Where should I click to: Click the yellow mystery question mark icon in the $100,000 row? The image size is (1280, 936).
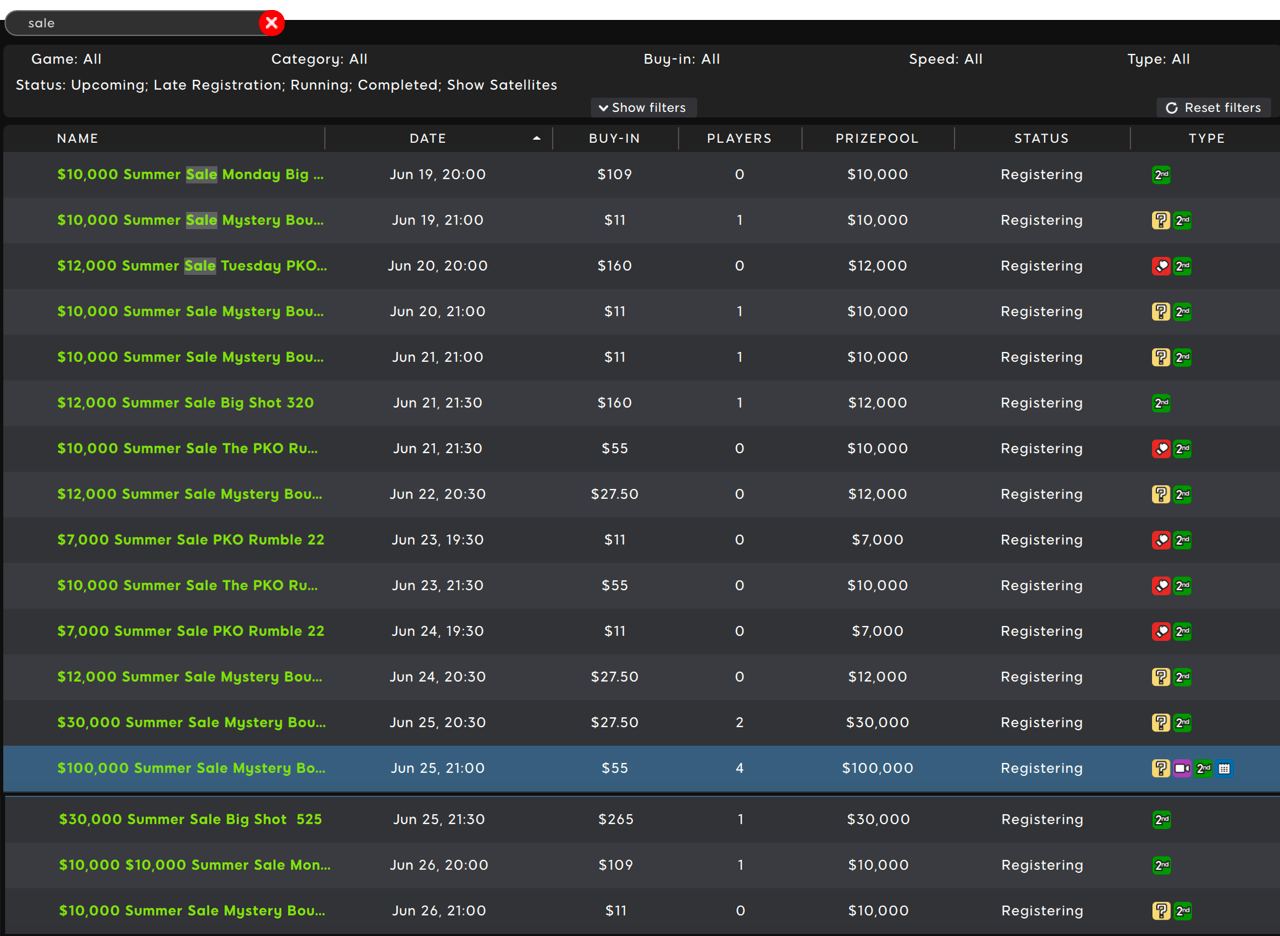(1160, 768)
